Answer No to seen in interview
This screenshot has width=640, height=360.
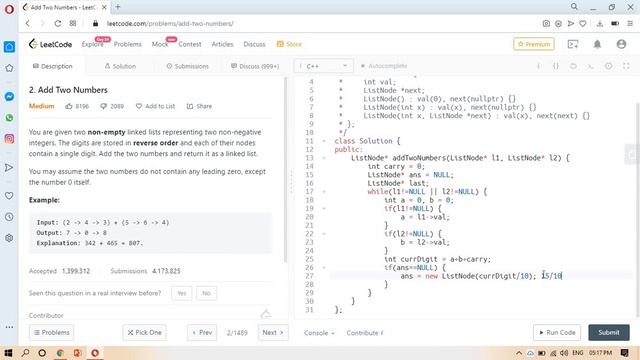(207, 293)
